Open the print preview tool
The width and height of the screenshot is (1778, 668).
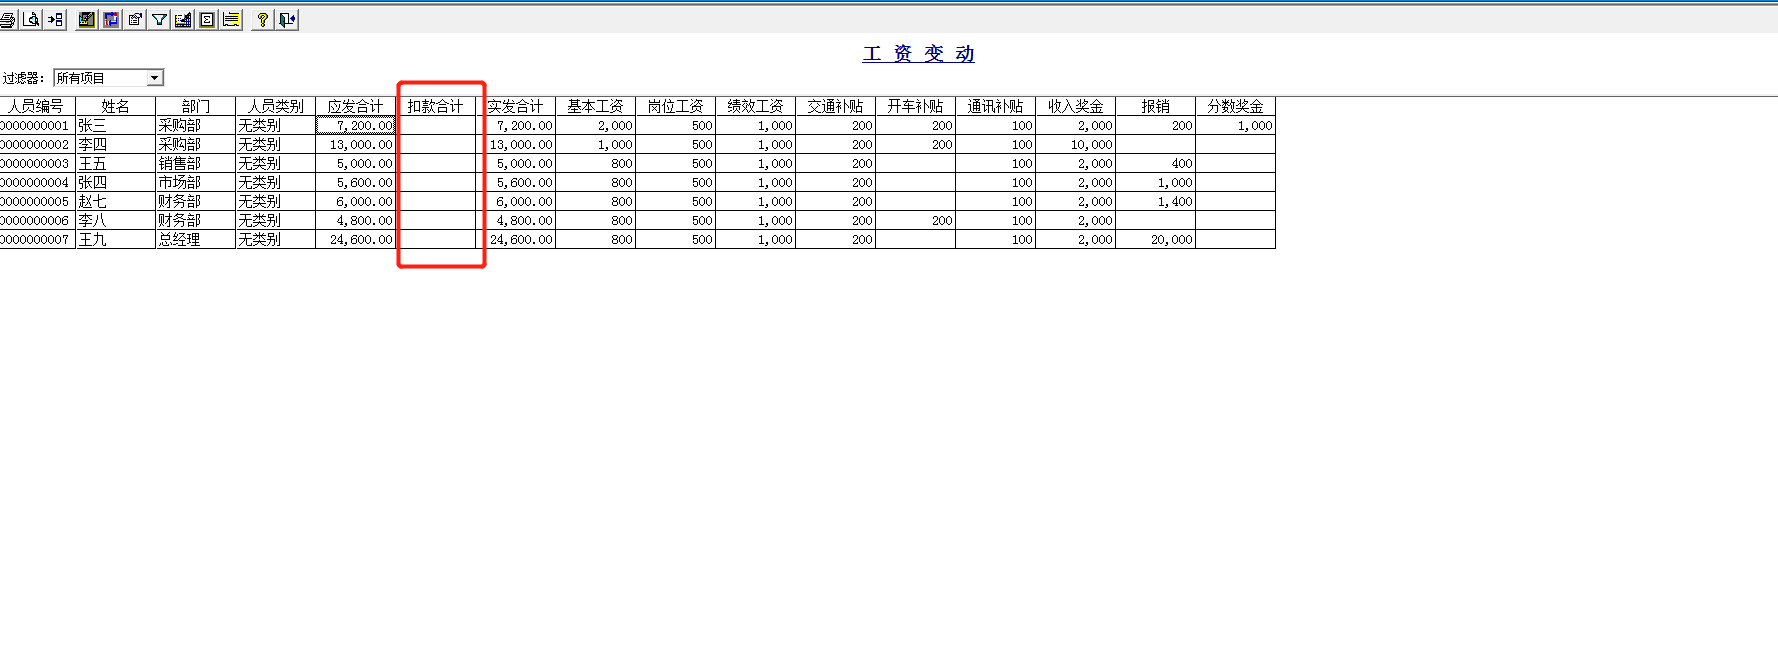click(x=31, y=19)
